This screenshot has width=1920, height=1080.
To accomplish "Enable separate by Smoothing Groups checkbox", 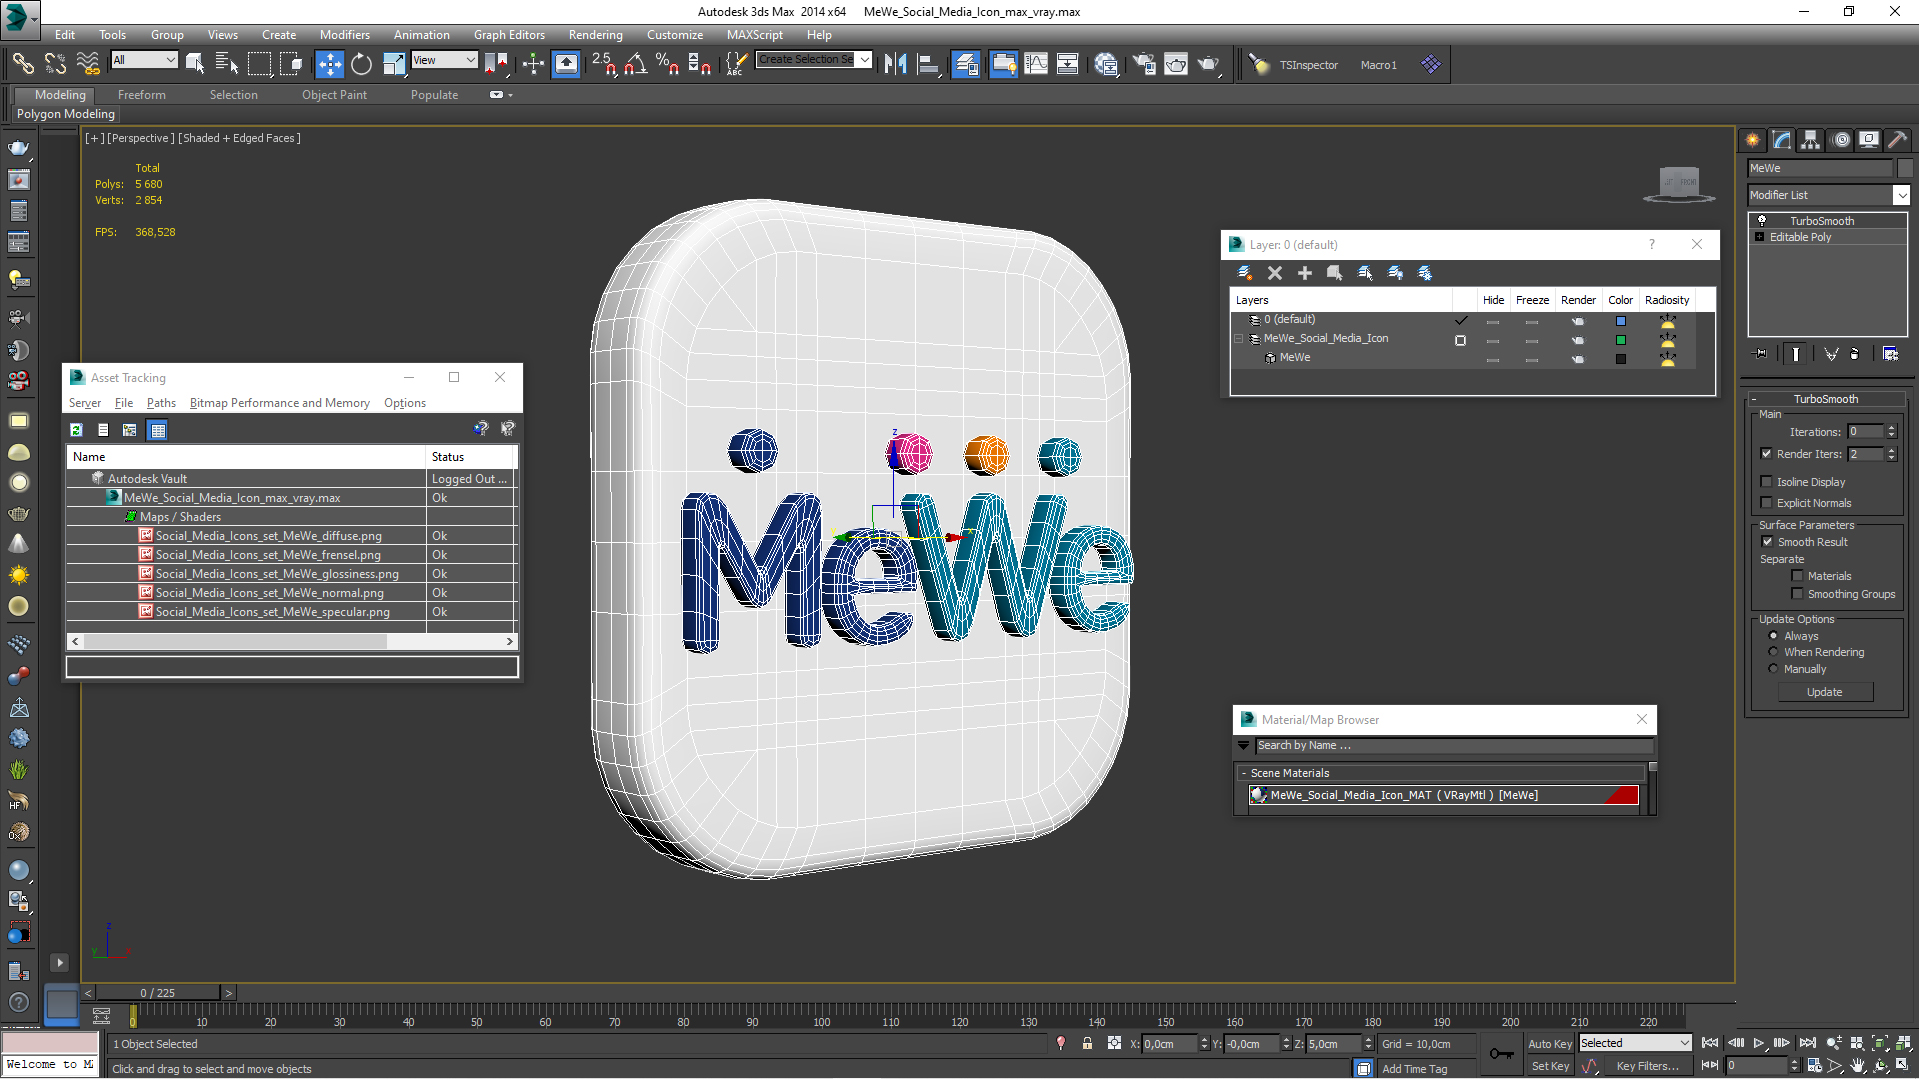I will [x=1798, y=594].
